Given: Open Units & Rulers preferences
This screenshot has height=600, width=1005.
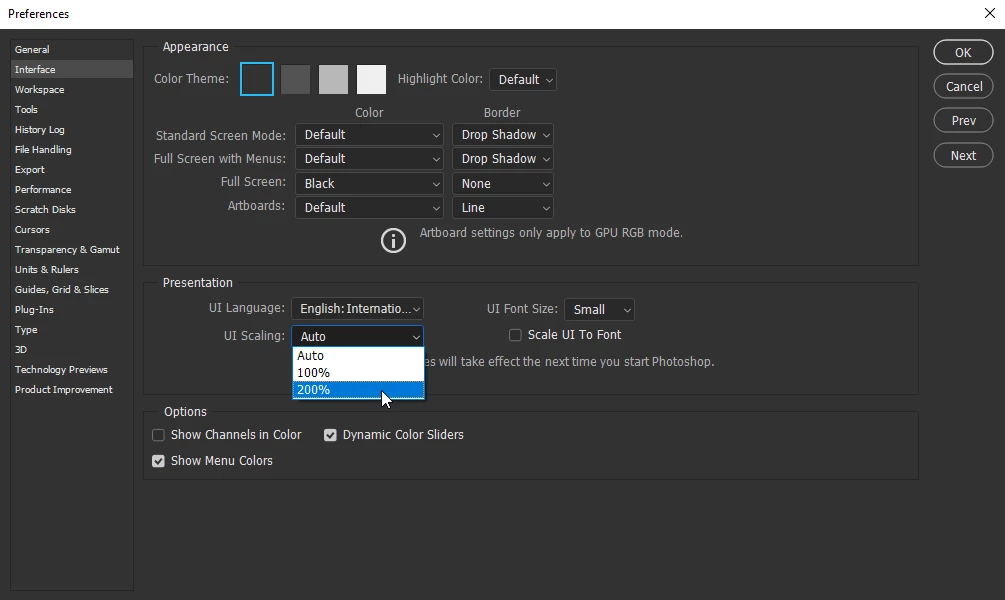Looking at the screenshot, I should coord(72,269).
